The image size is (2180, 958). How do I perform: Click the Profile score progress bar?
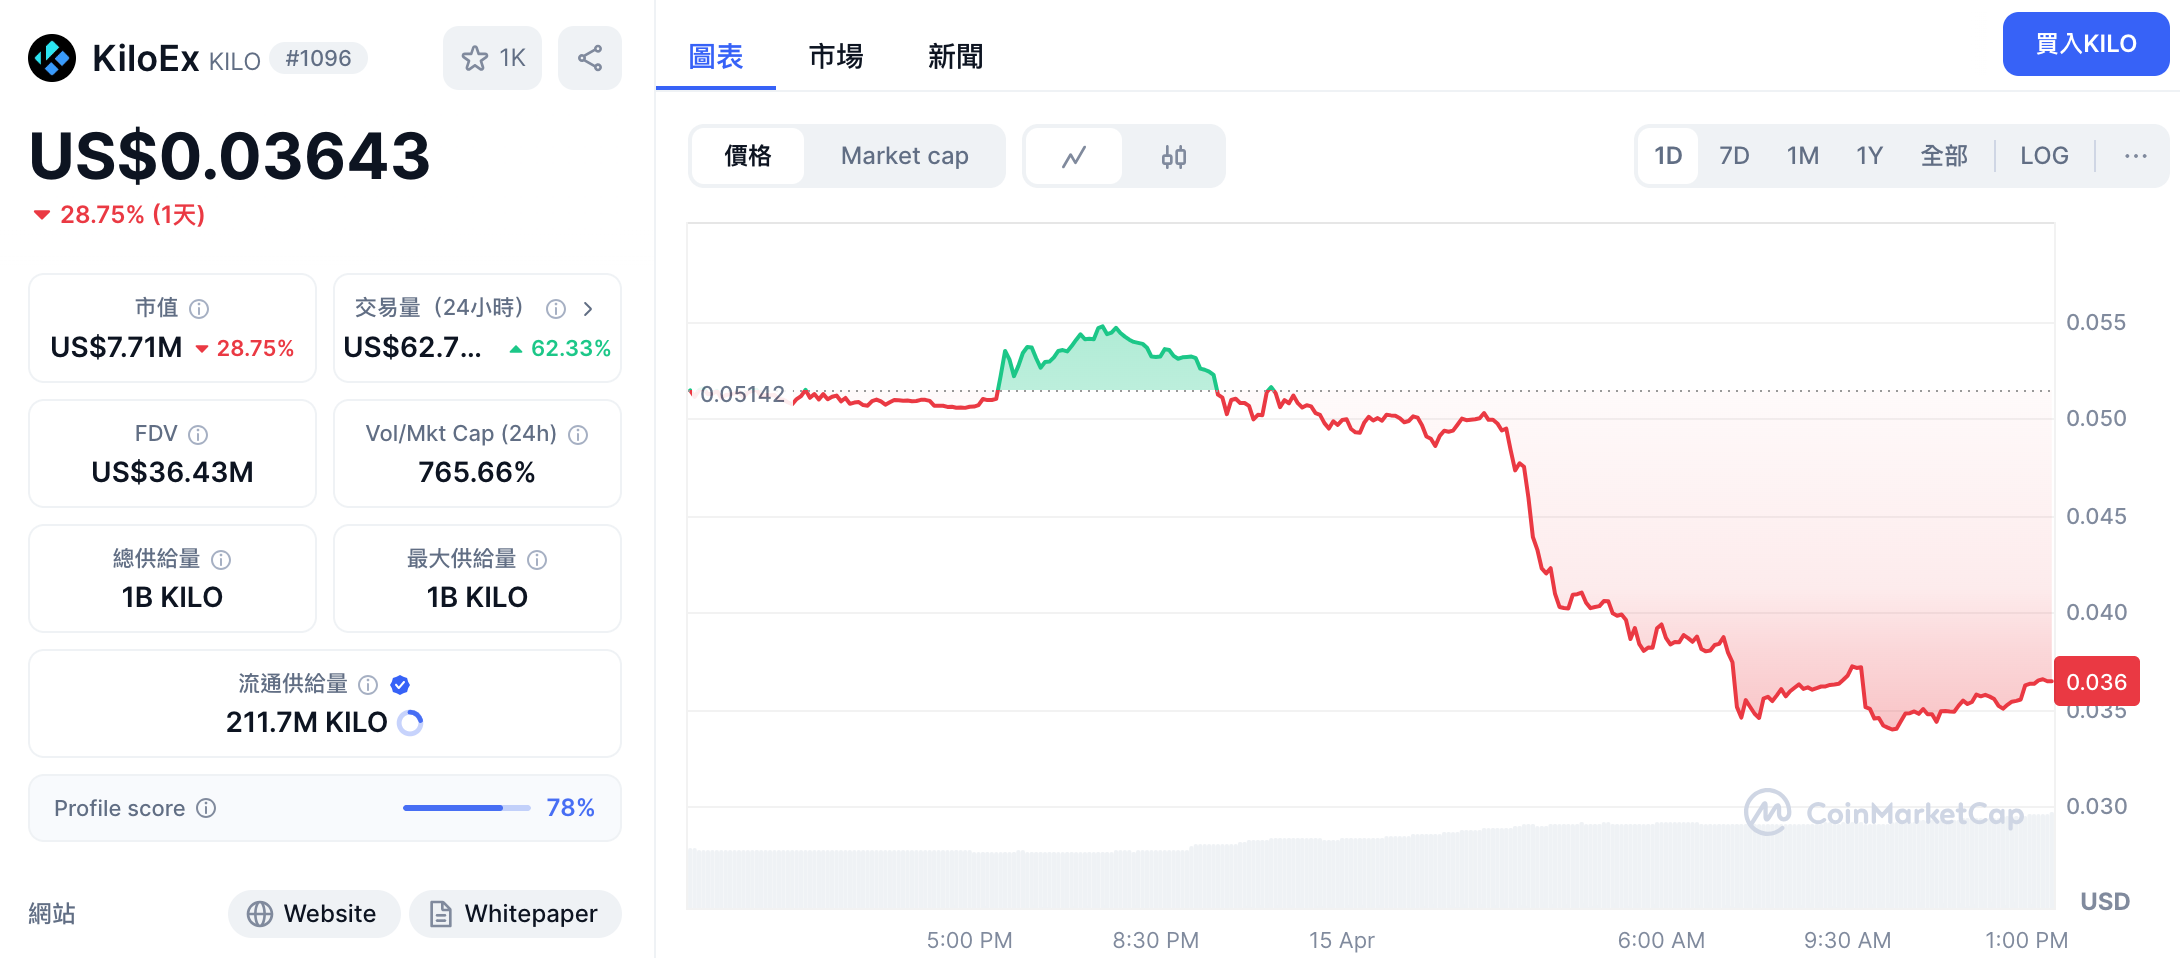(x=466, y=808)
